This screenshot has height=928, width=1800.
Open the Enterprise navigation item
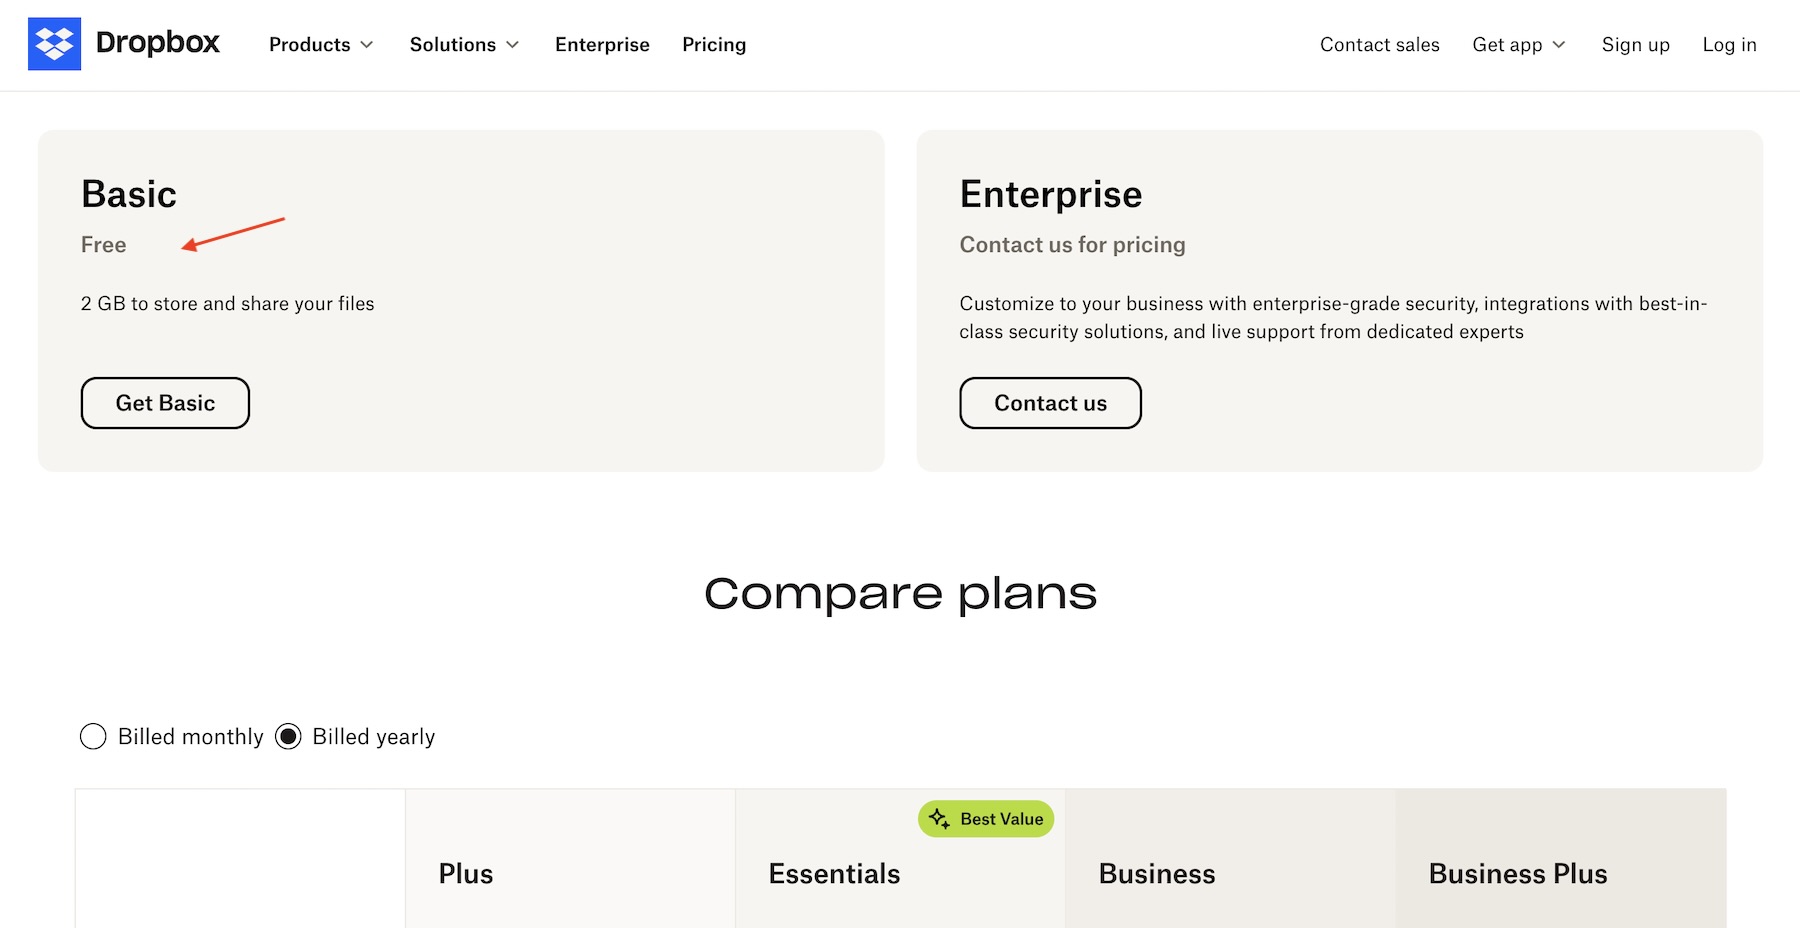point(602,45)
